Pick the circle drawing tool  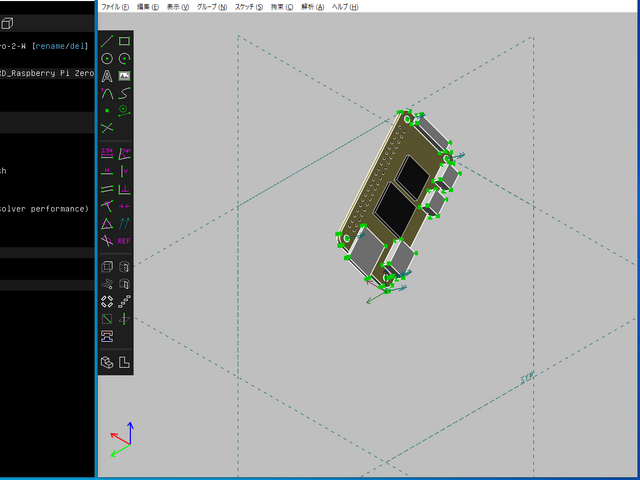pos(107,59)
